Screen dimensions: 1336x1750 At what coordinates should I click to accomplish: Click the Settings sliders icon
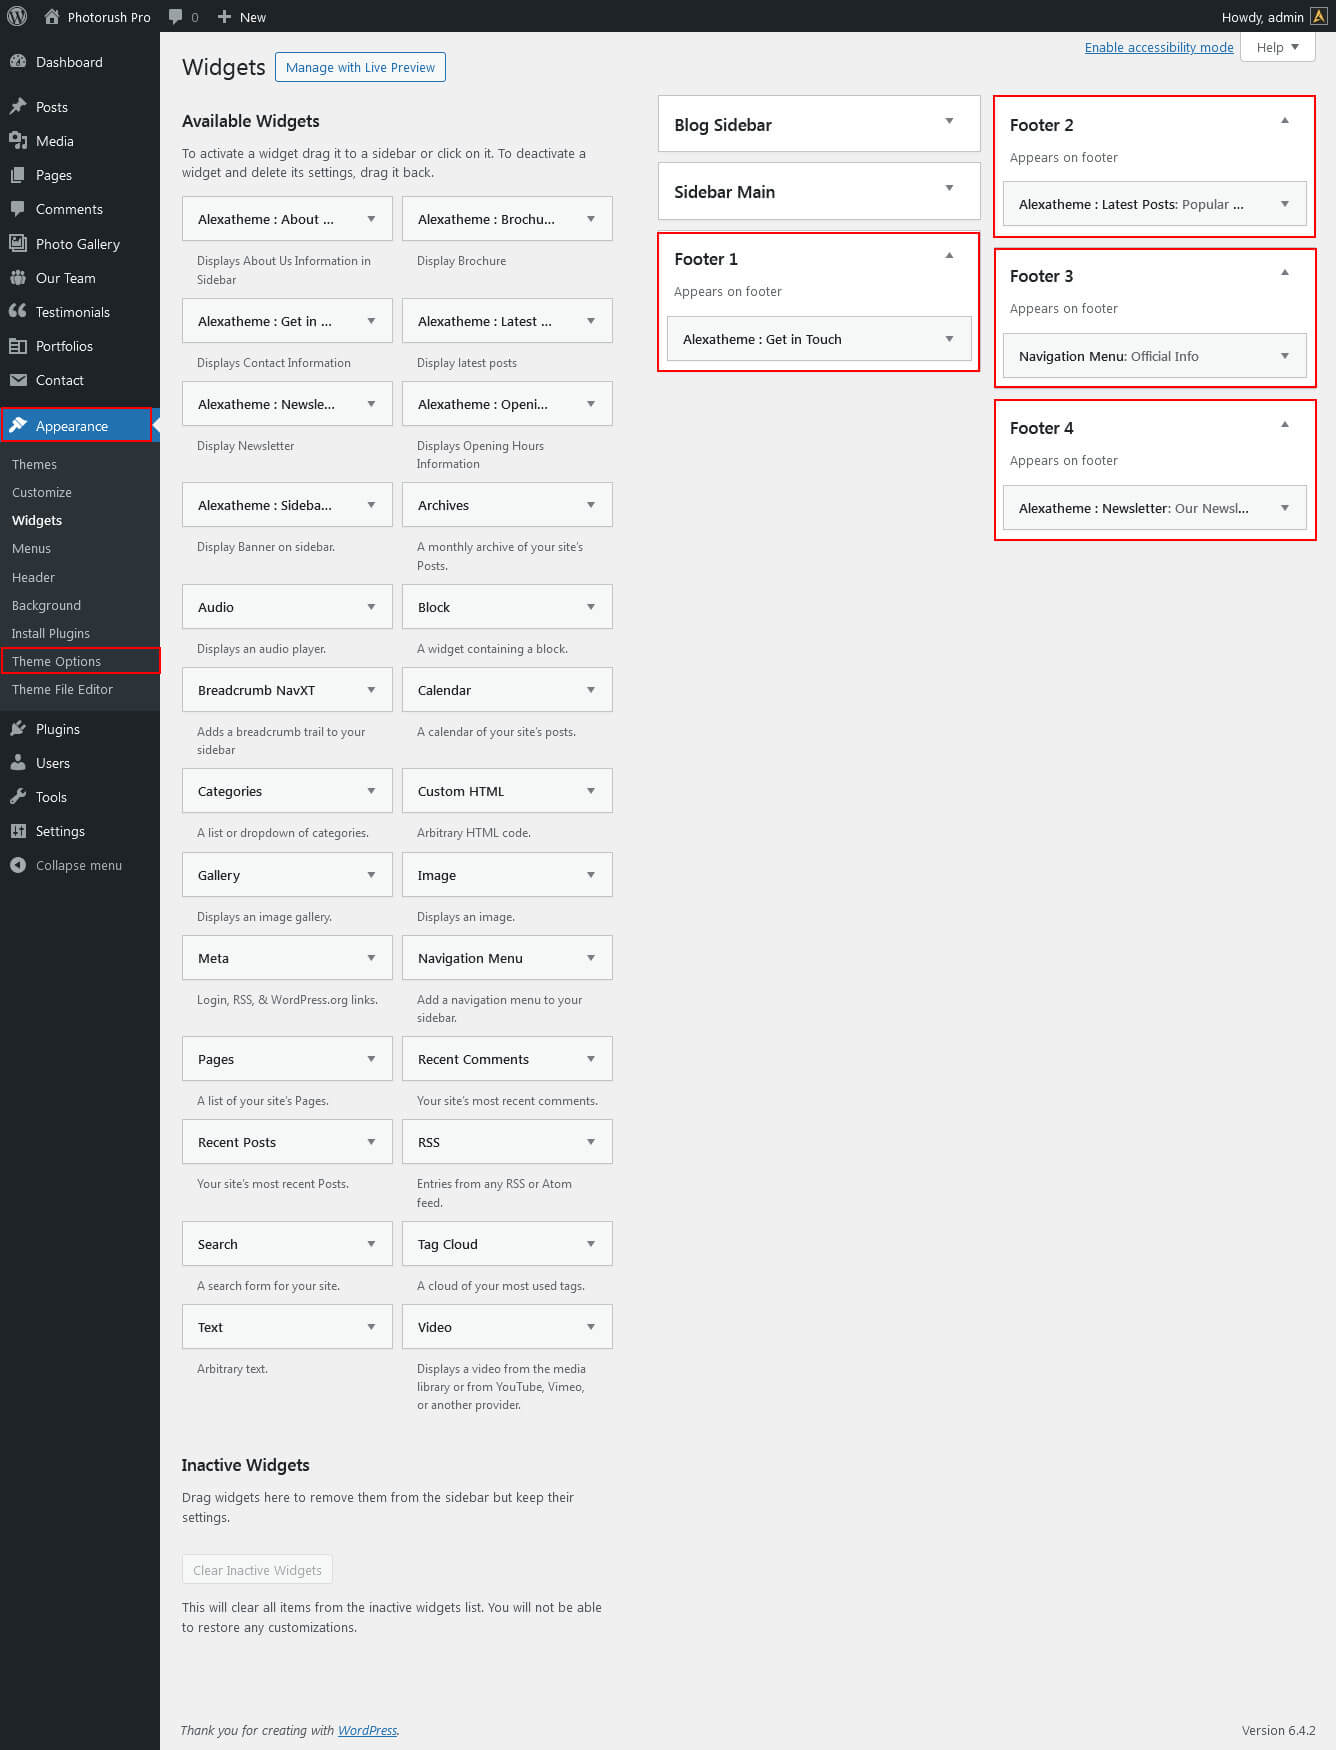[x=18, y=830]
